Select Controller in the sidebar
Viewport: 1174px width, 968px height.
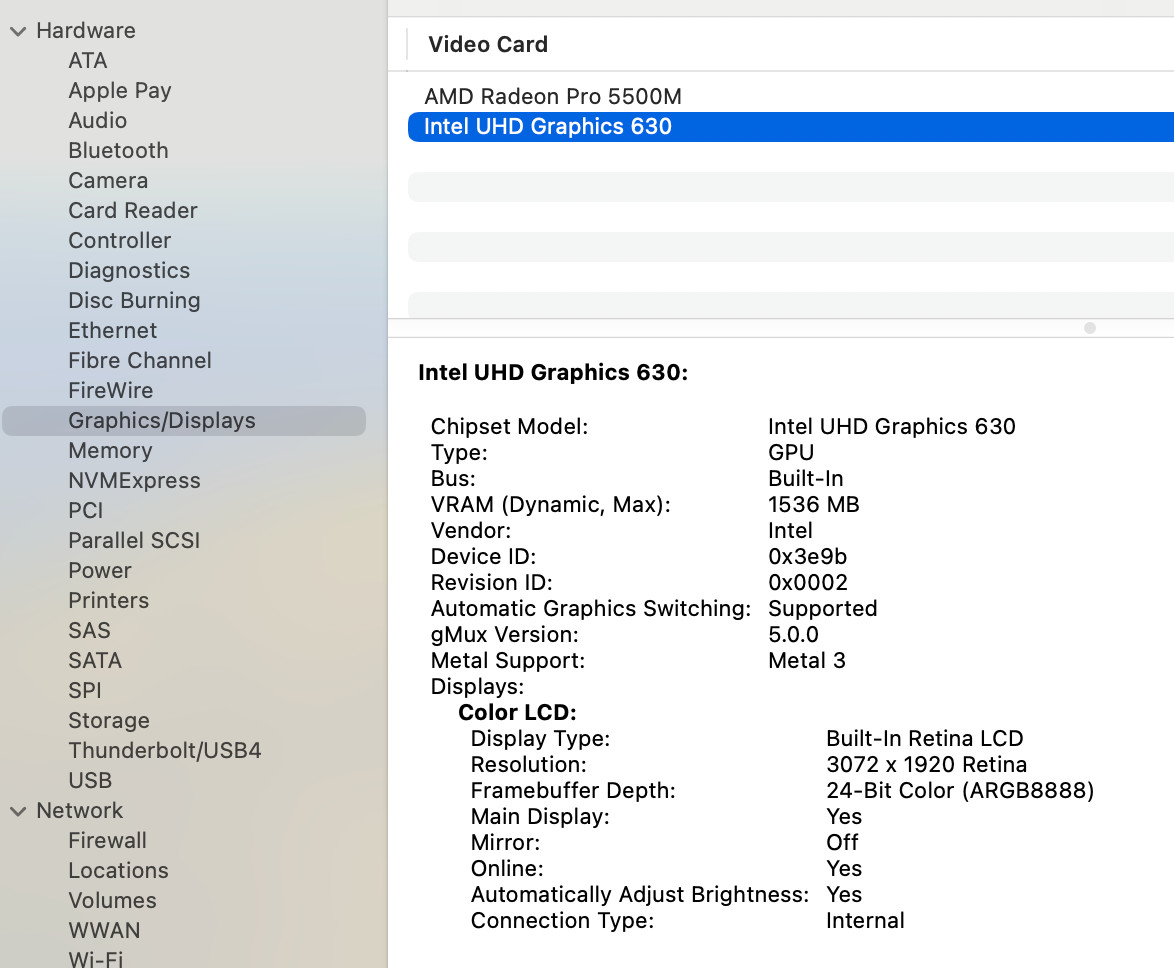[x=120, y=240]
